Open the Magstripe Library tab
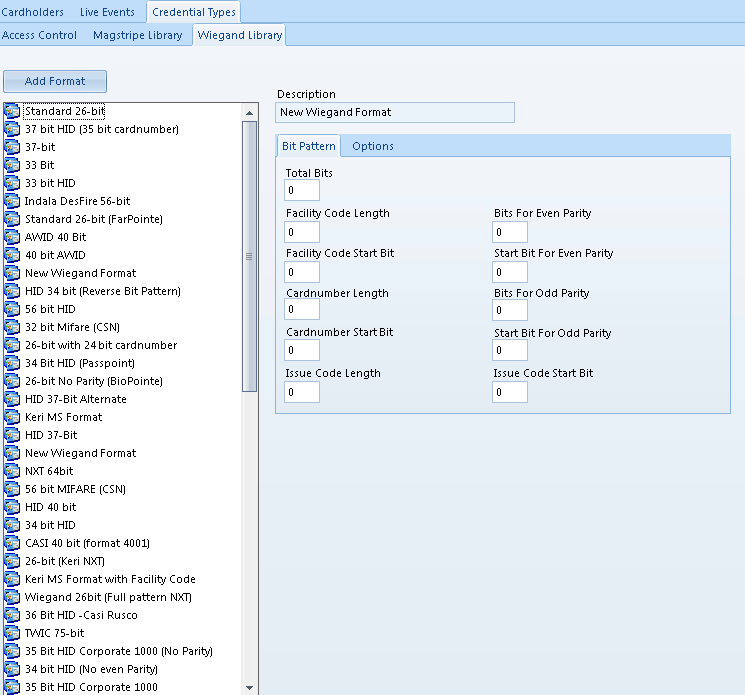 [137, 35]
